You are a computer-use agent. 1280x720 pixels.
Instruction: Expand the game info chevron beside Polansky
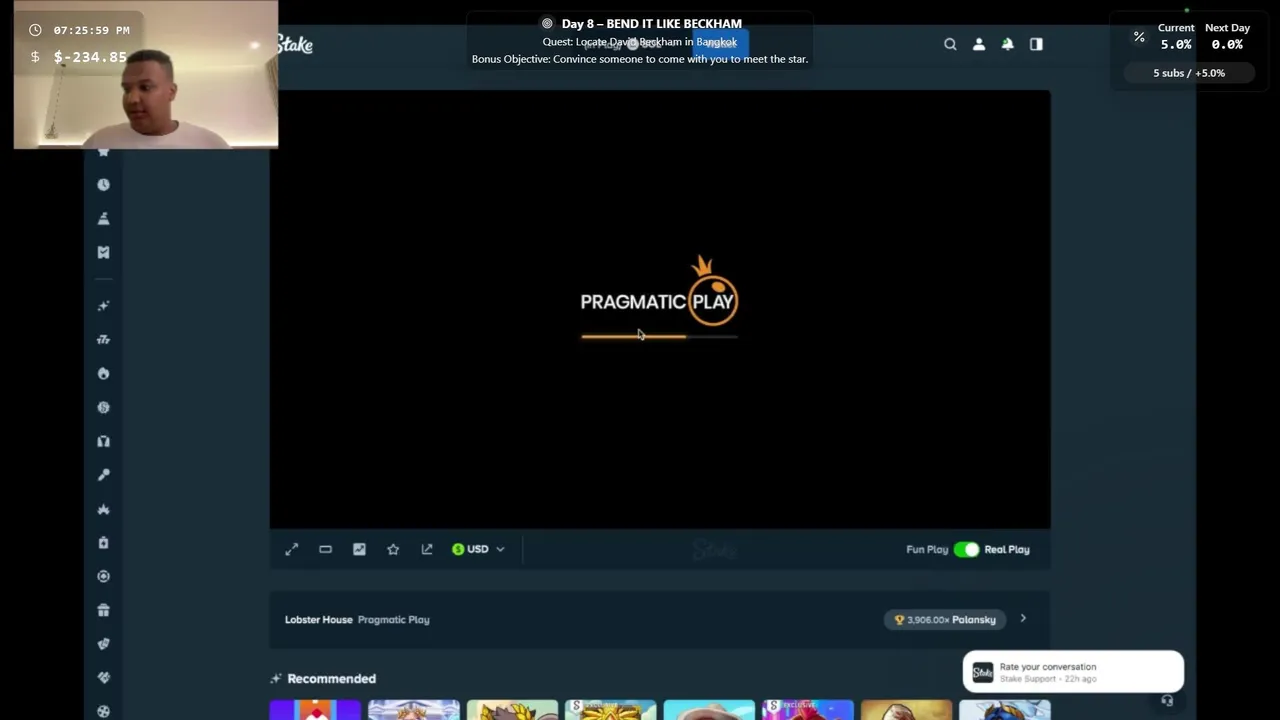click(x=1022, y=619)
